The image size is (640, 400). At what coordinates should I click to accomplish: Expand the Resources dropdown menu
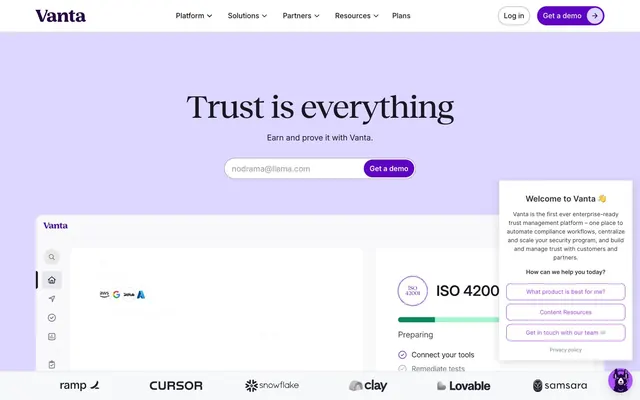pos(357,16)
